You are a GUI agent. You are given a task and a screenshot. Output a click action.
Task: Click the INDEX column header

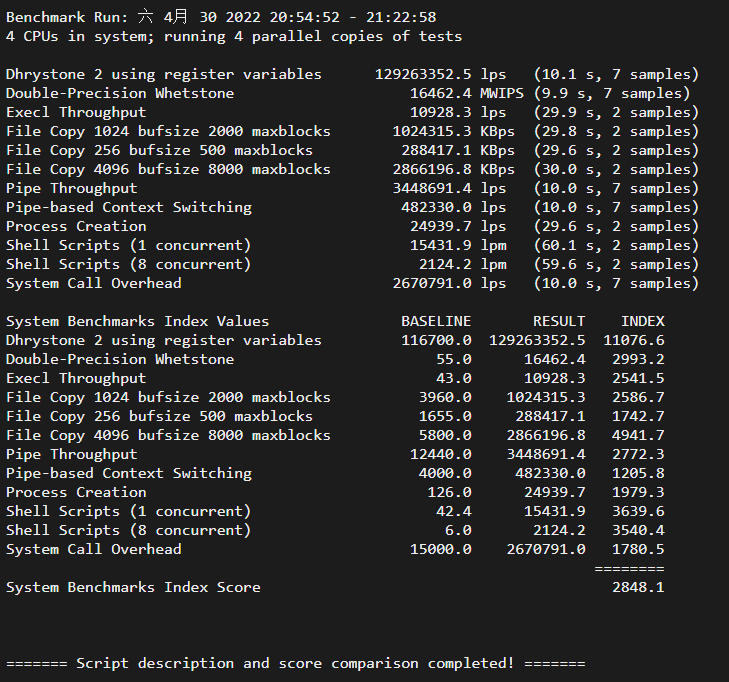tap(642, 321)
